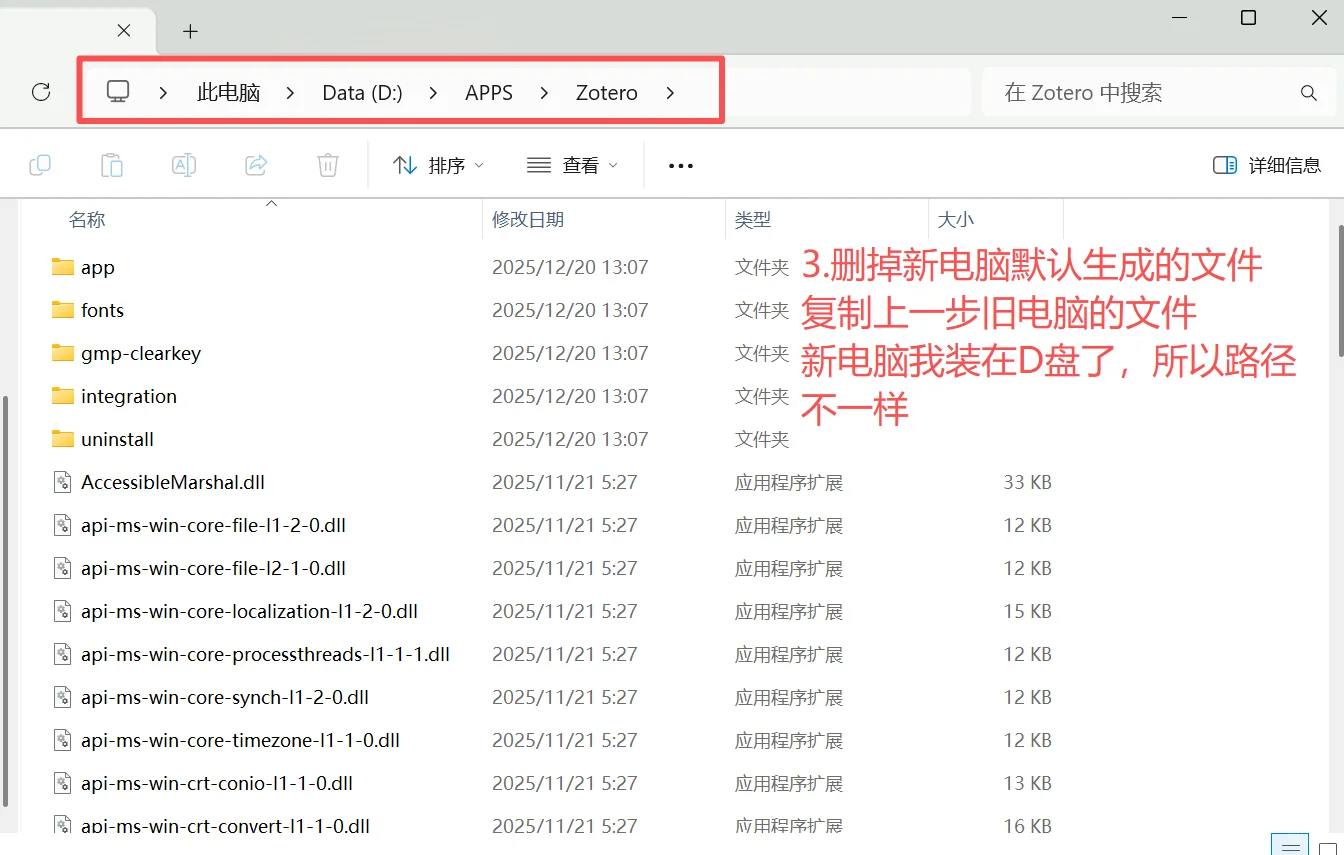
Task: Share a file with the share icon
Action: pyautogui.click(x=256, y=164)
